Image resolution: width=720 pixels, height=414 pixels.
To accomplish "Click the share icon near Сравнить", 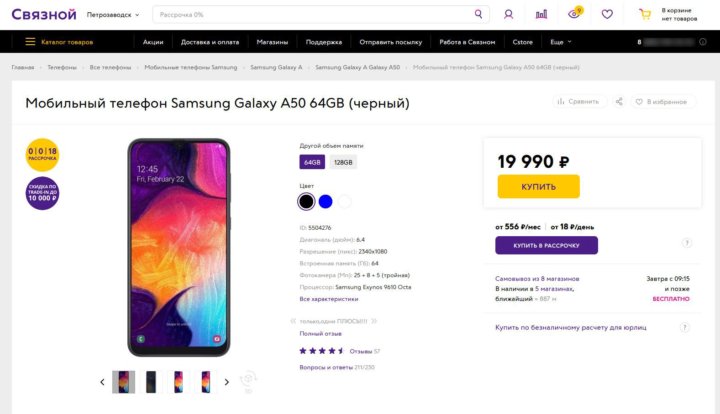I will (620, 102).
